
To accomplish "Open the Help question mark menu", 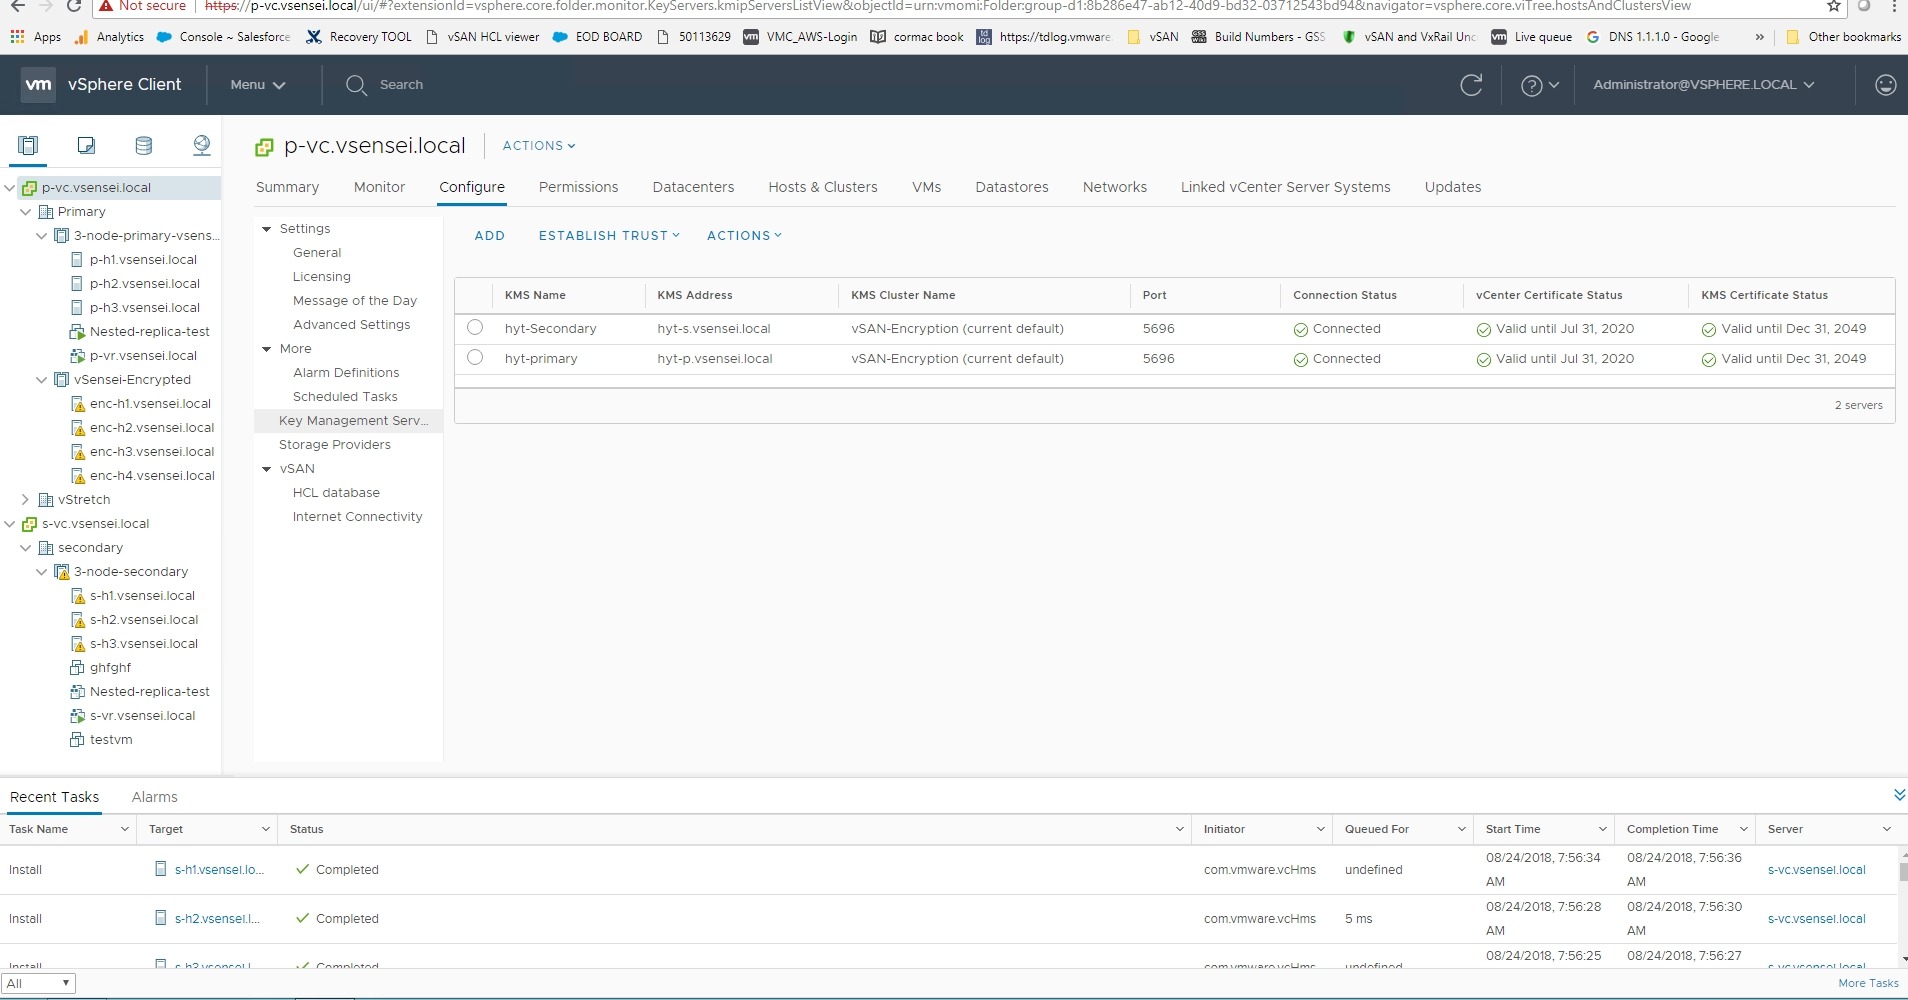I will [1538, 86].
